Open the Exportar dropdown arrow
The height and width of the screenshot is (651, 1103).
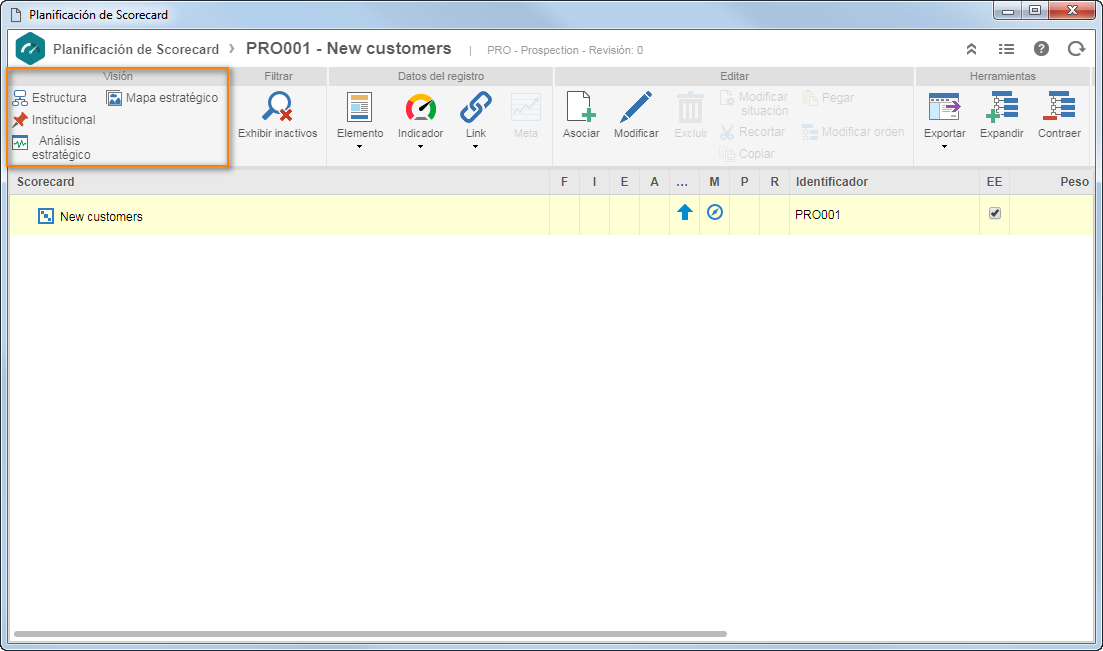tap(944, 147)
